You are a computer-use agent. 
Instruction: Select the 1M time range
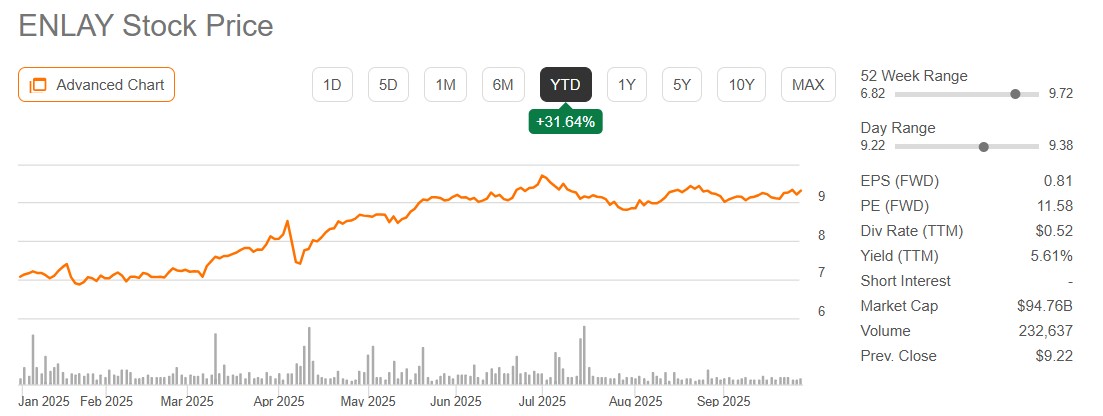click(x=445, y=85)
